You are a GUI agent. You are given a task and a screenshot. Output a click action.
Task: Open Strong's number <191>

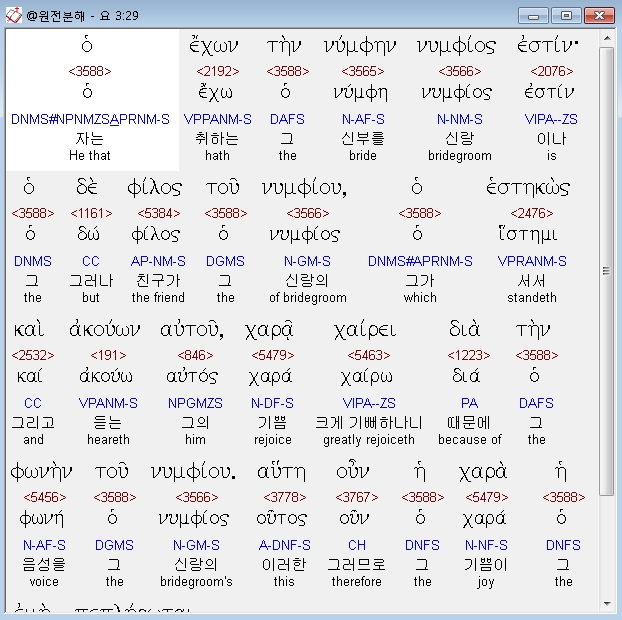(108, 355)
